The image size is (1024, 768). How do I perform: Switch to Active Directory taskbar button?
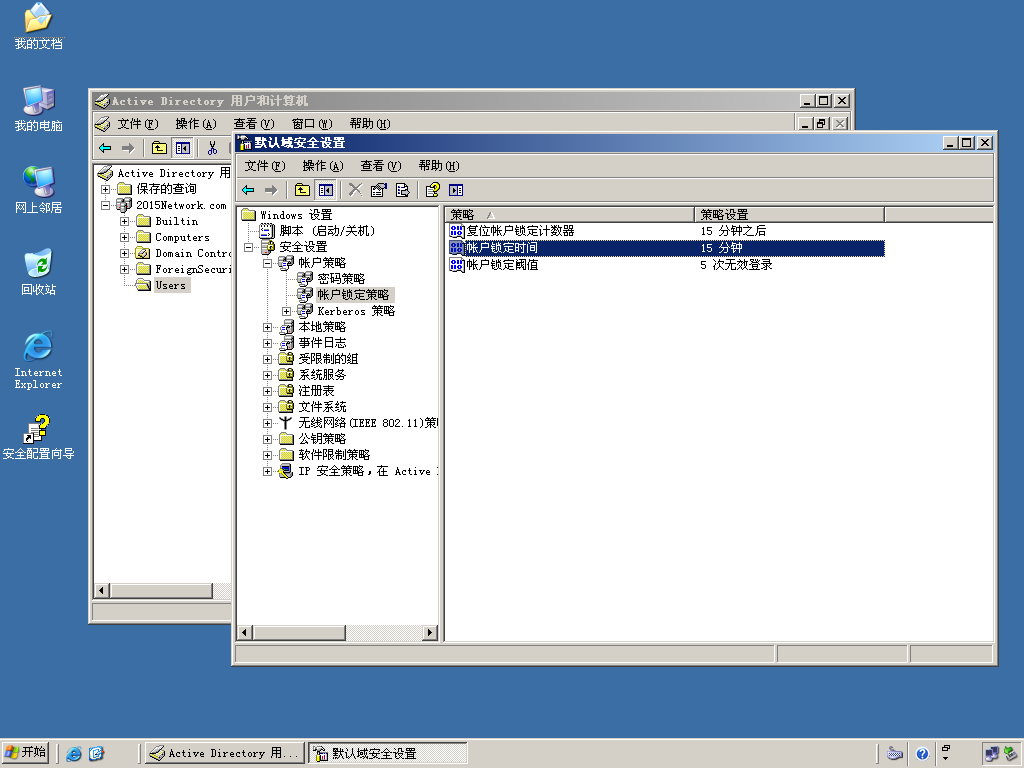tap(225, 754)
